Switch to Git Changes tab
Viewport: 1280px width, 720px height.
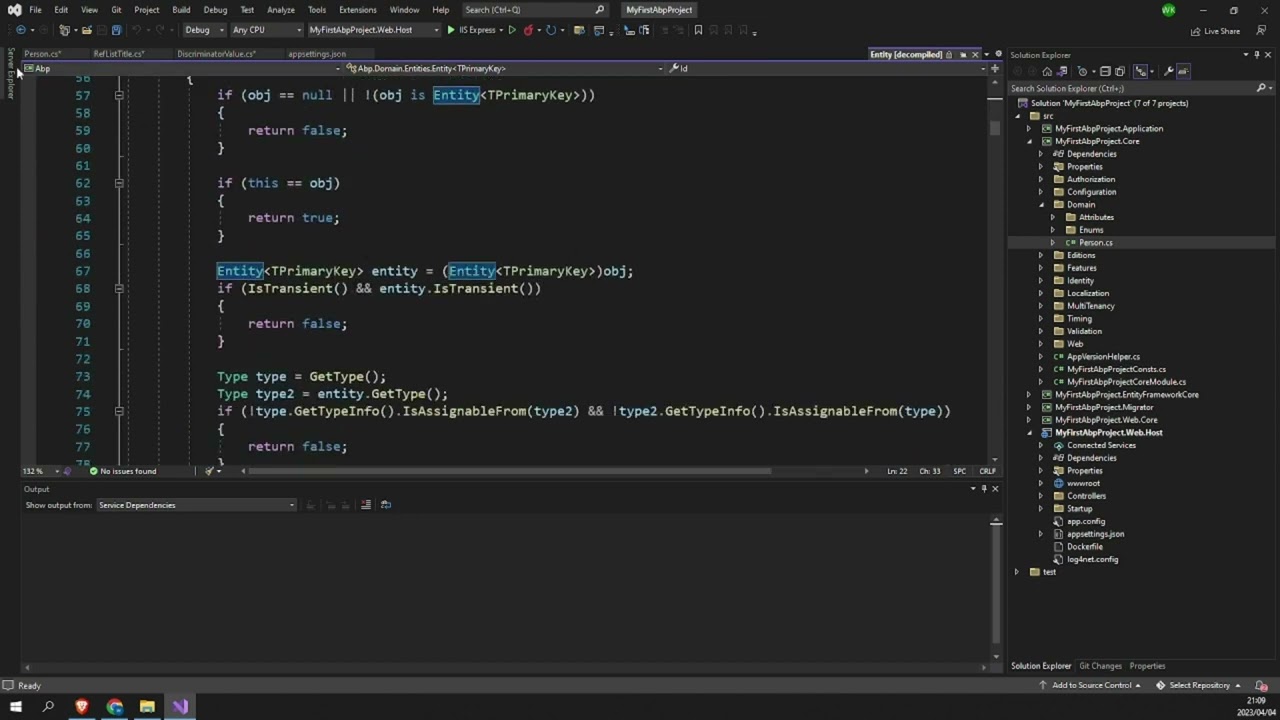(x=1100, y=666)
